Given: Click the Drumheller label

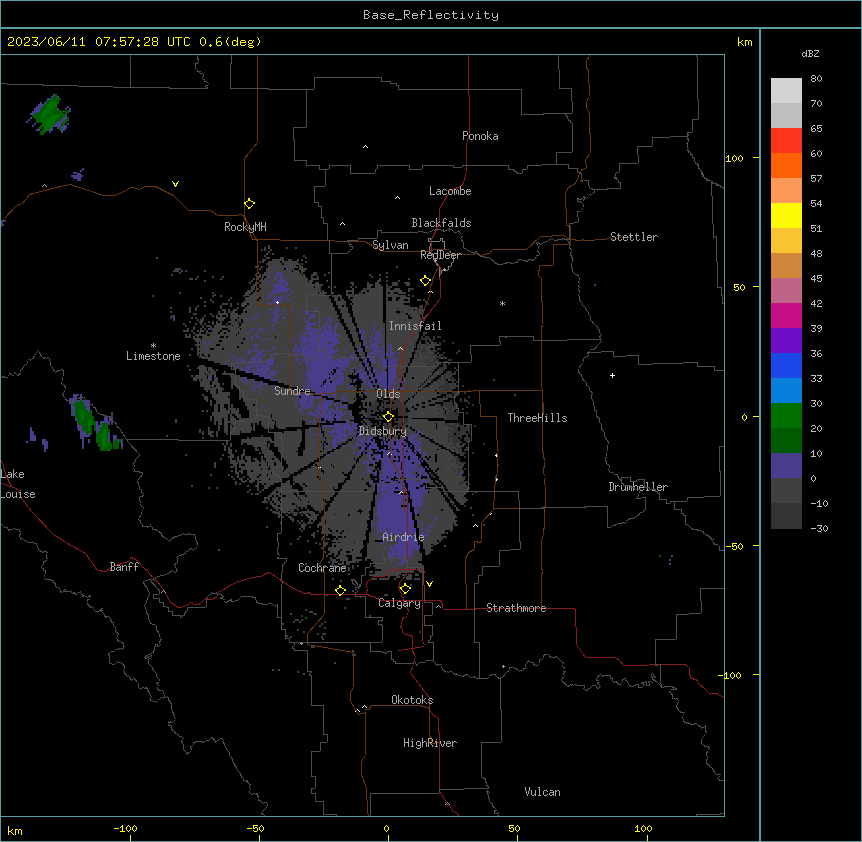Looking at the screenshot, I should (638, 487).
